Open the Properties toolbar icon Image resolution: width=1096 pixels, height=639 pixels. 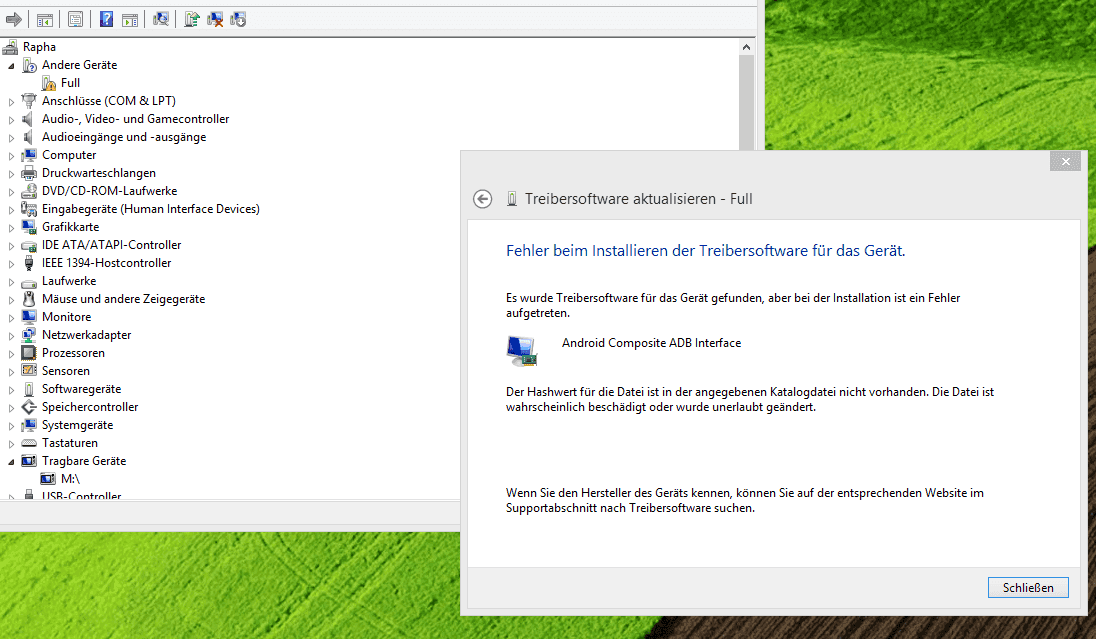(x=75, y=20)
